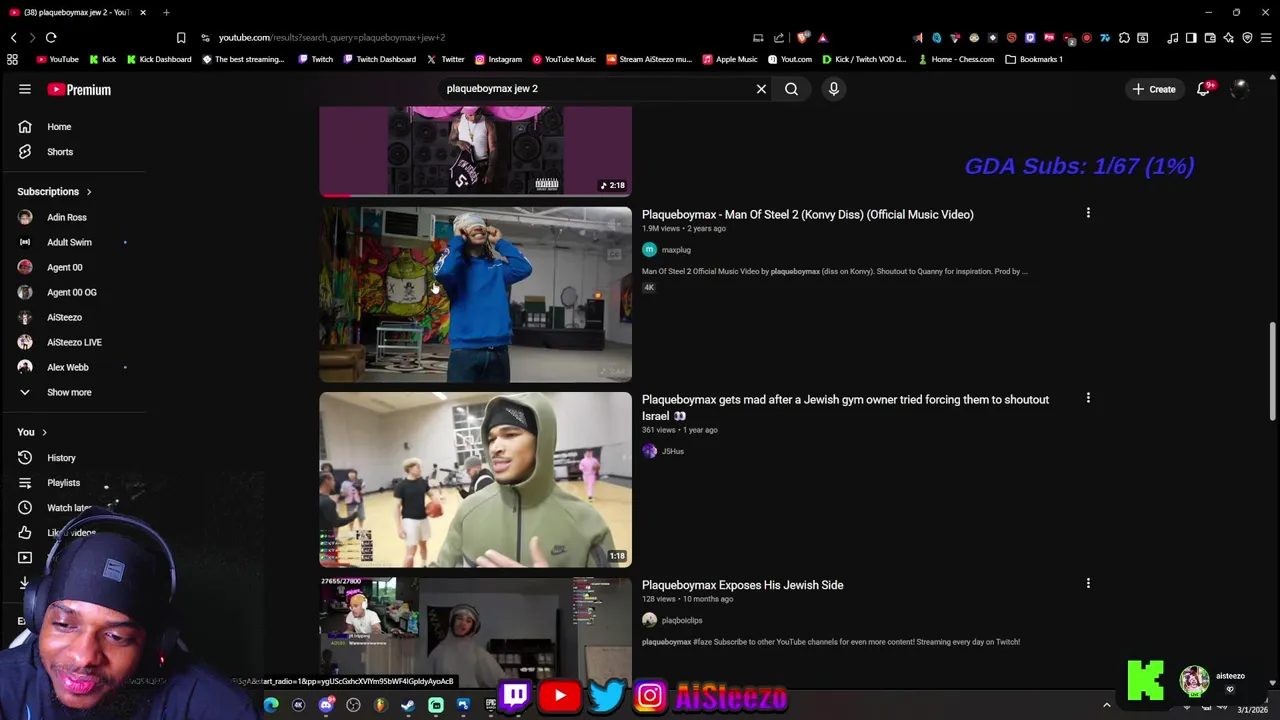Play the Man Of Steel 2 thumbnail
The width and height of the screenshot is (1280, 720).
(475, 295)
